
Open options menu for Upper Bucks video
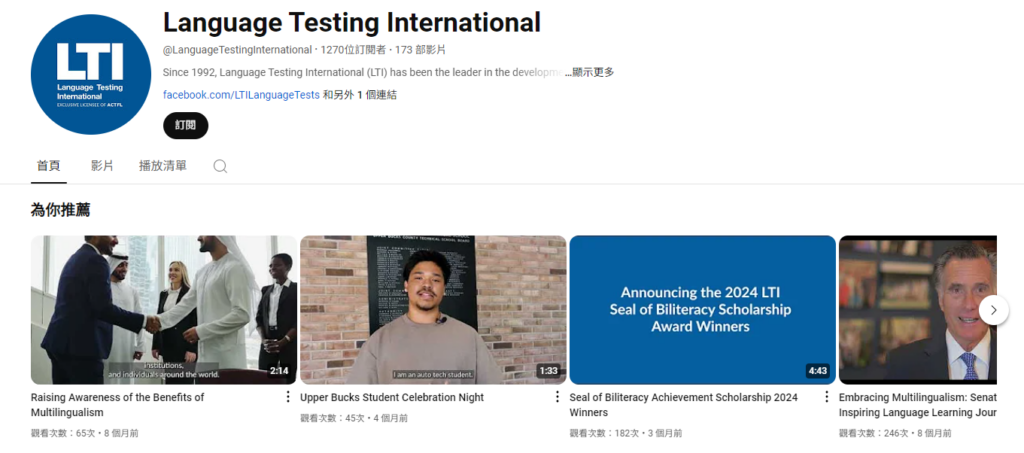(557, 397)
